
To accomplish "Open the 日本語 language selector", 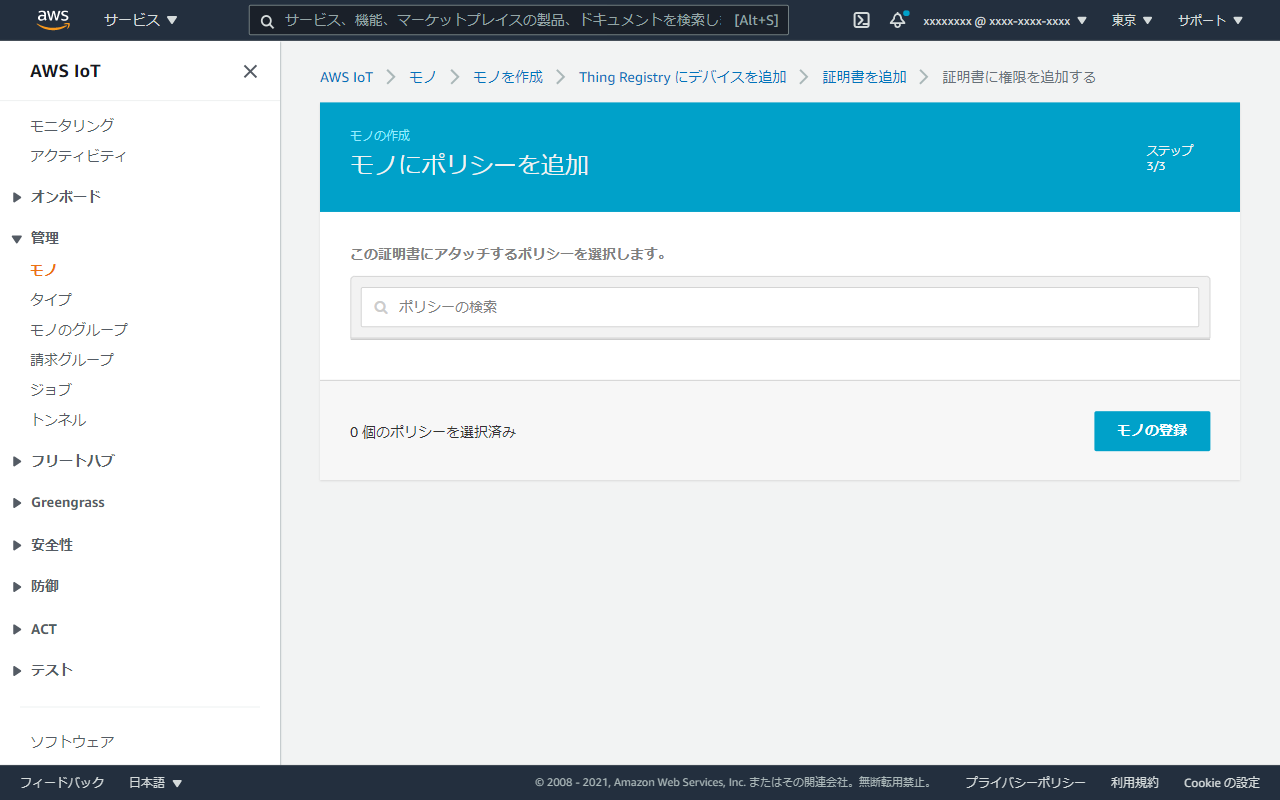I will tap(155, 783).
